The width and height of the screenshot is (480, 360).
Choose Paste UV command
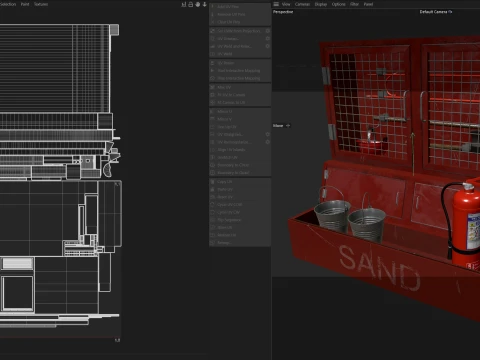240,189
